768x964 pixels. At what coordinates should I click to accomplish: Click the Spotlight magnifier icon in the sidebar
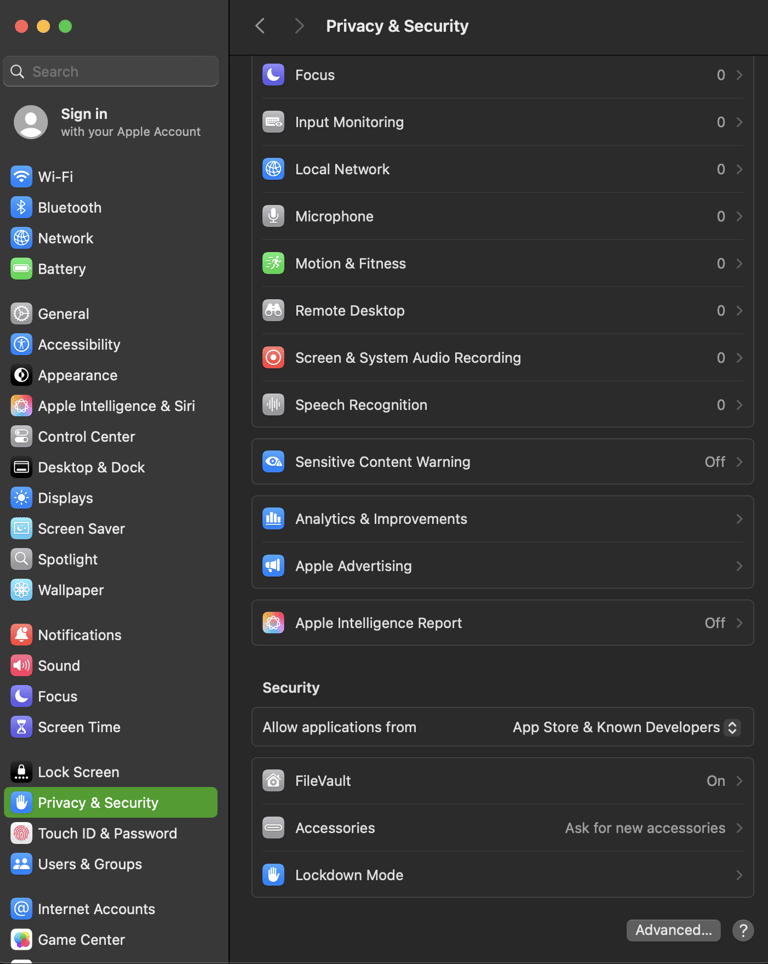[22, 559]
